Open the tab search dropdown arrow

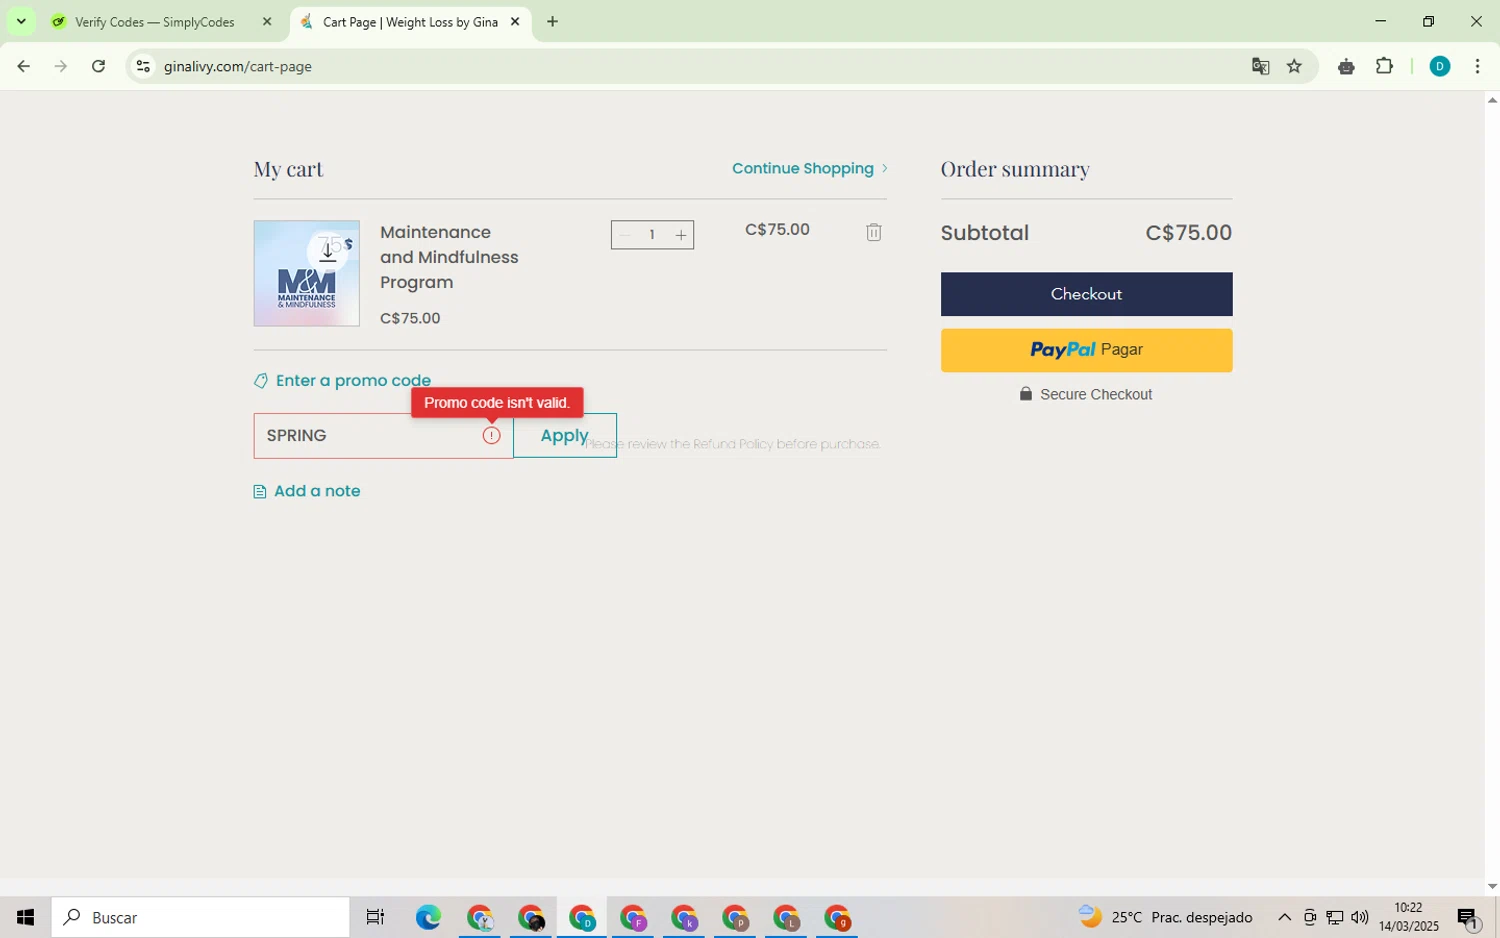click(21, 21)
